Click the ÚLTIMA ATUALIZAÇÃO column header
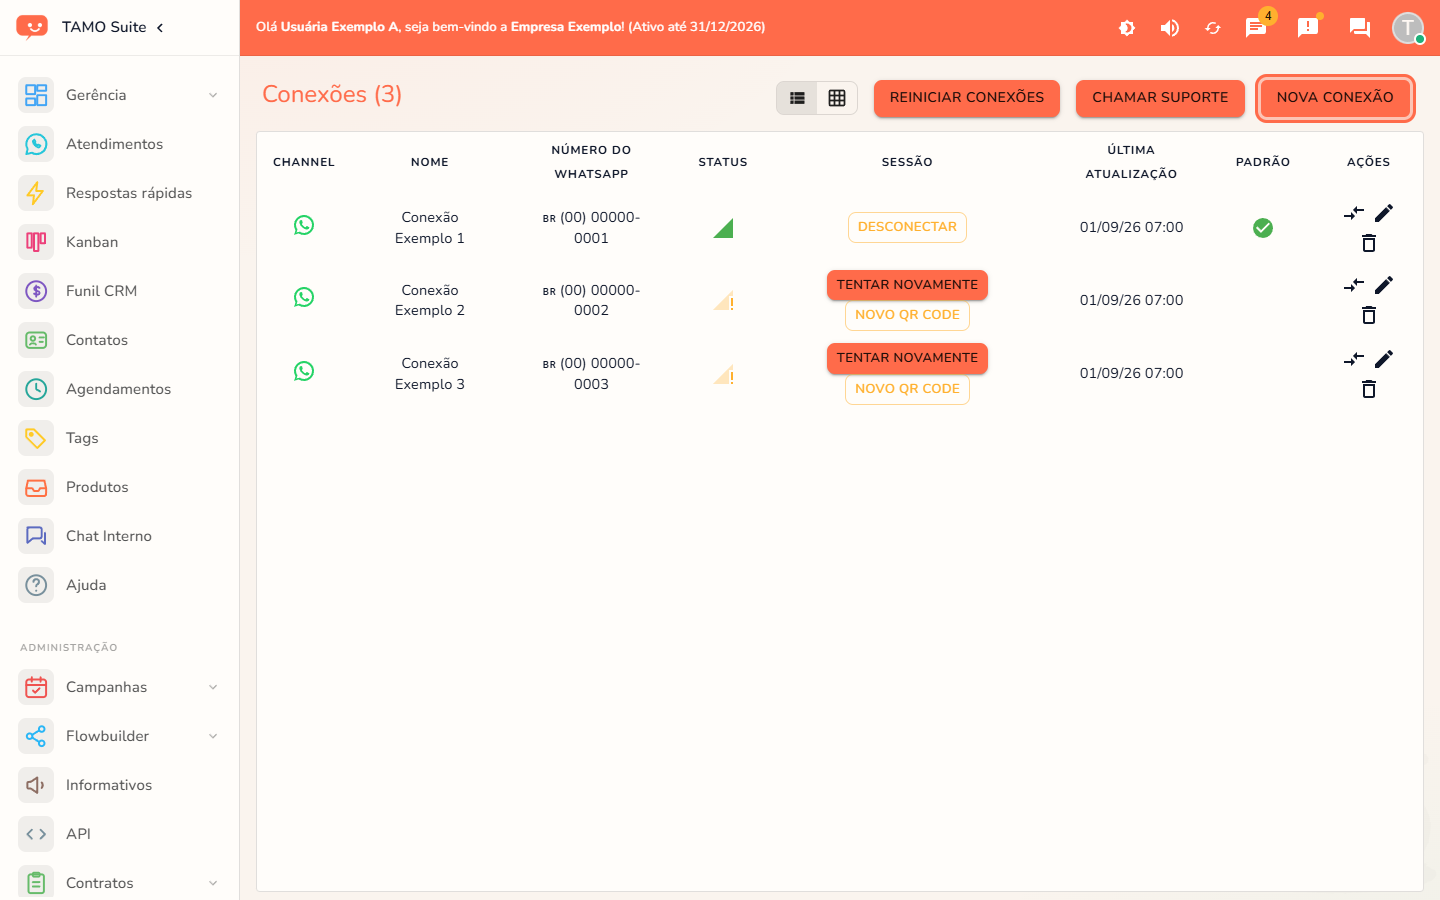 click(1131, 162)
